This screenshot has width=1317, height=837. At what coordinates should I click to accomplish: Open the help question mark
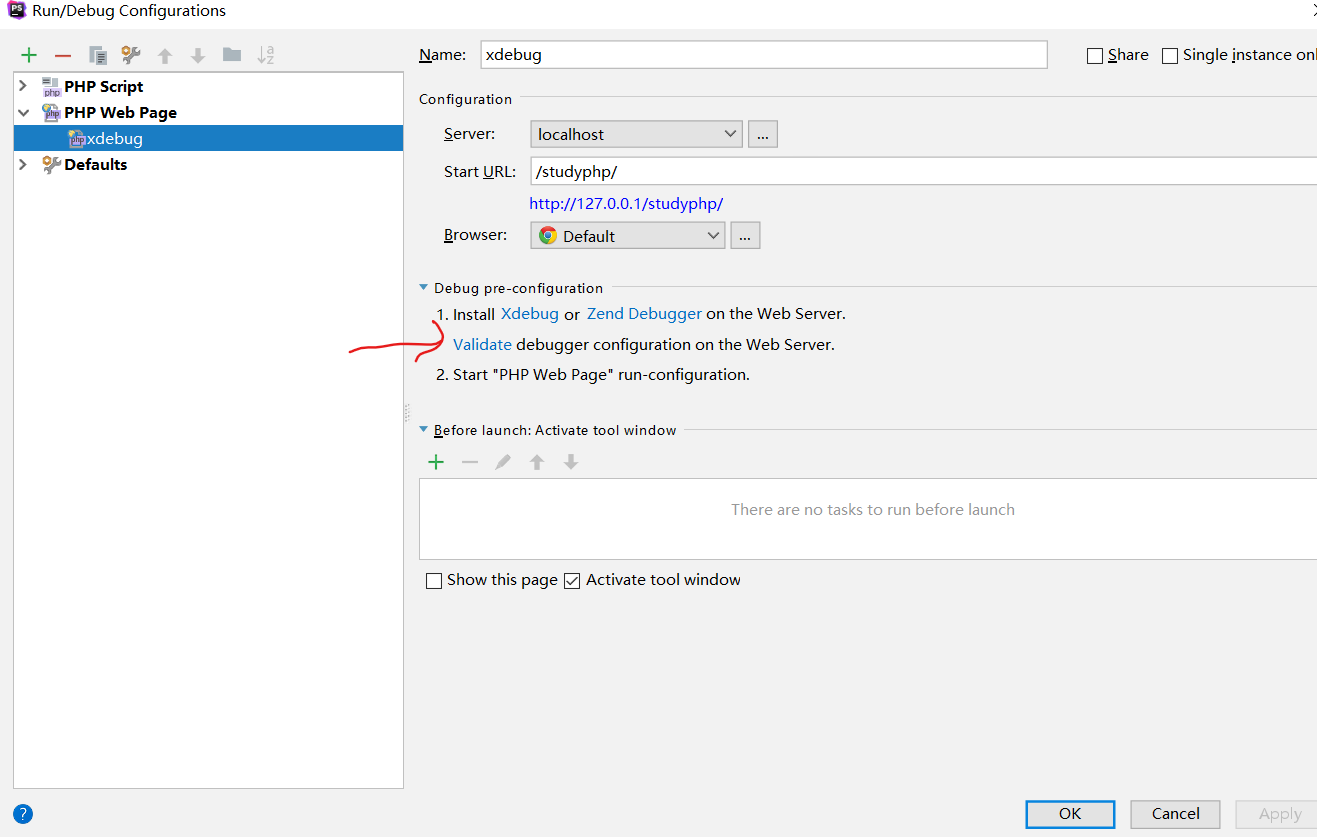point(23,813)
